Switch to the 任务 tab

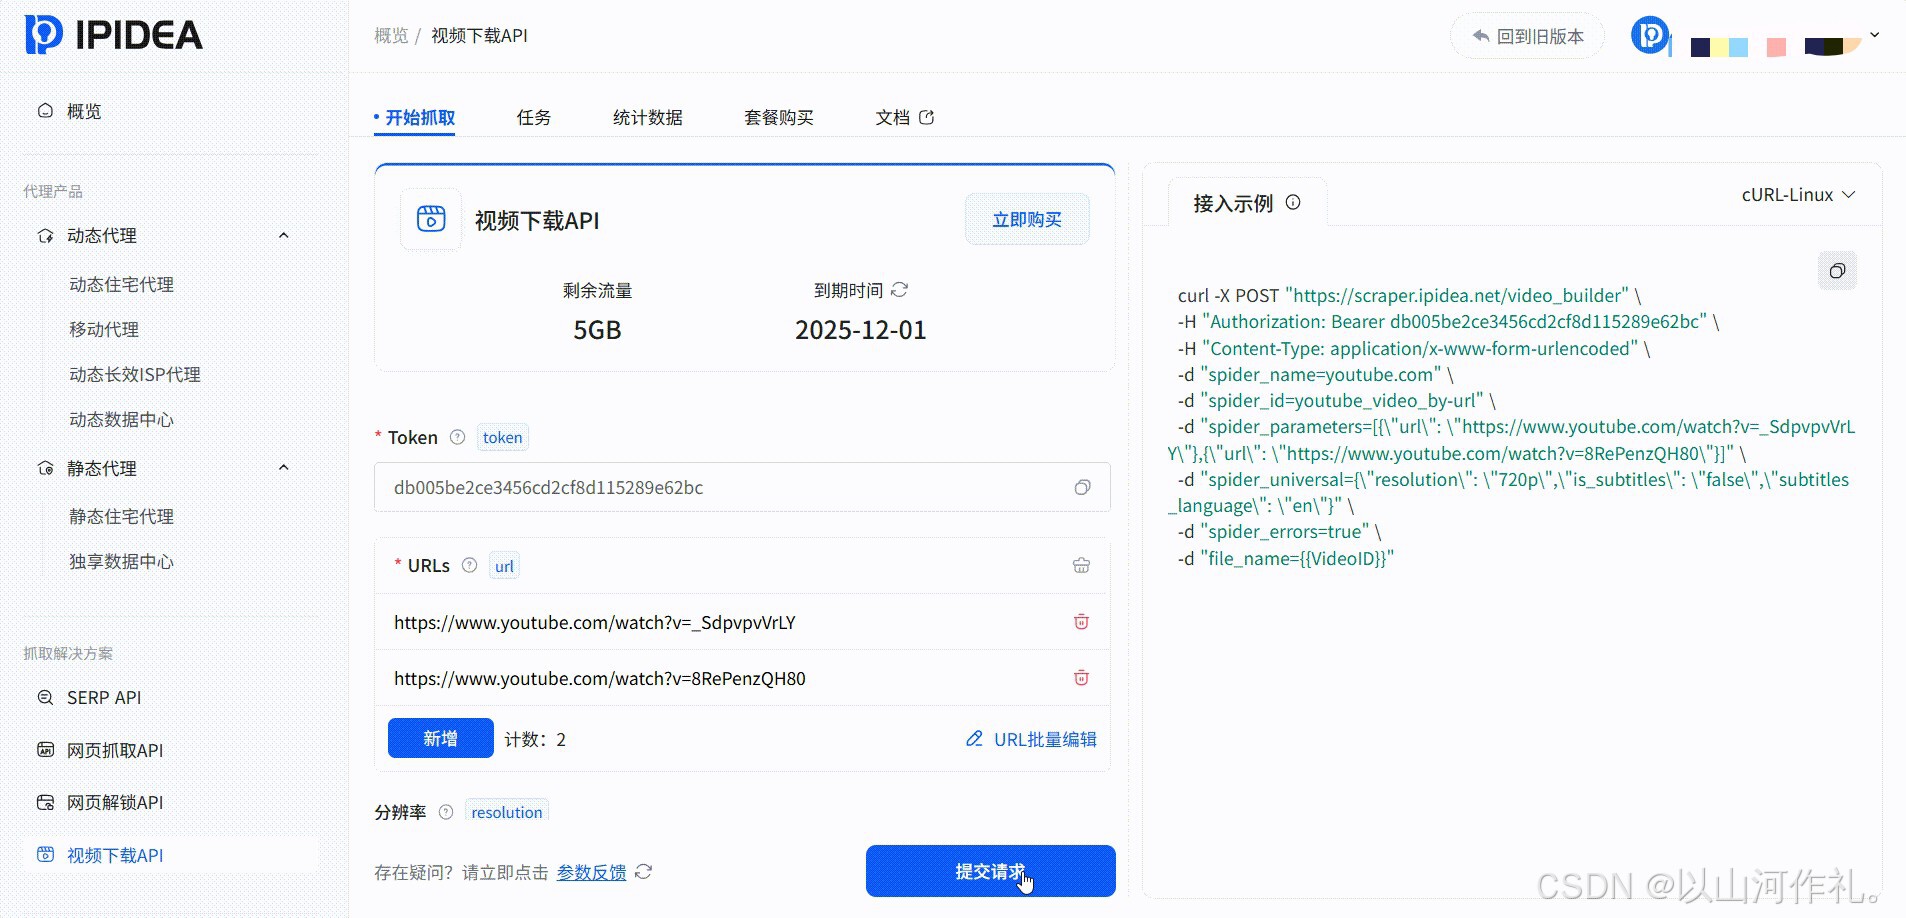point(534,118)
